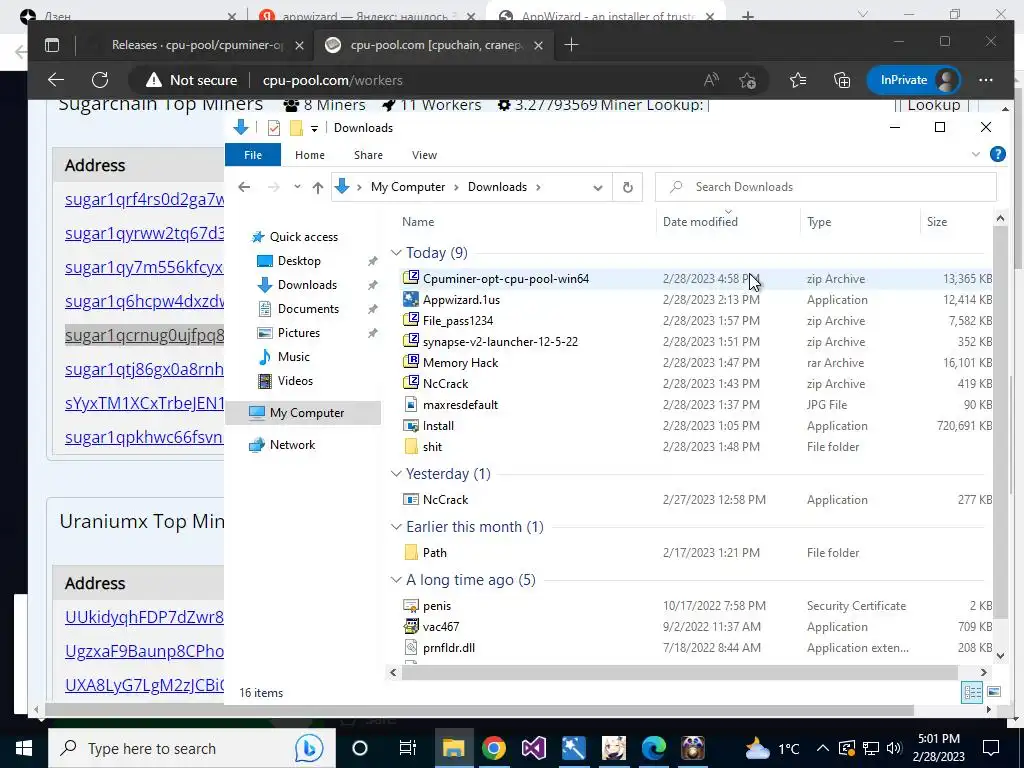Click the Explorer horizontal scrollbar
The height and width of the screenshot is (768, 1024).
[679, 672]
